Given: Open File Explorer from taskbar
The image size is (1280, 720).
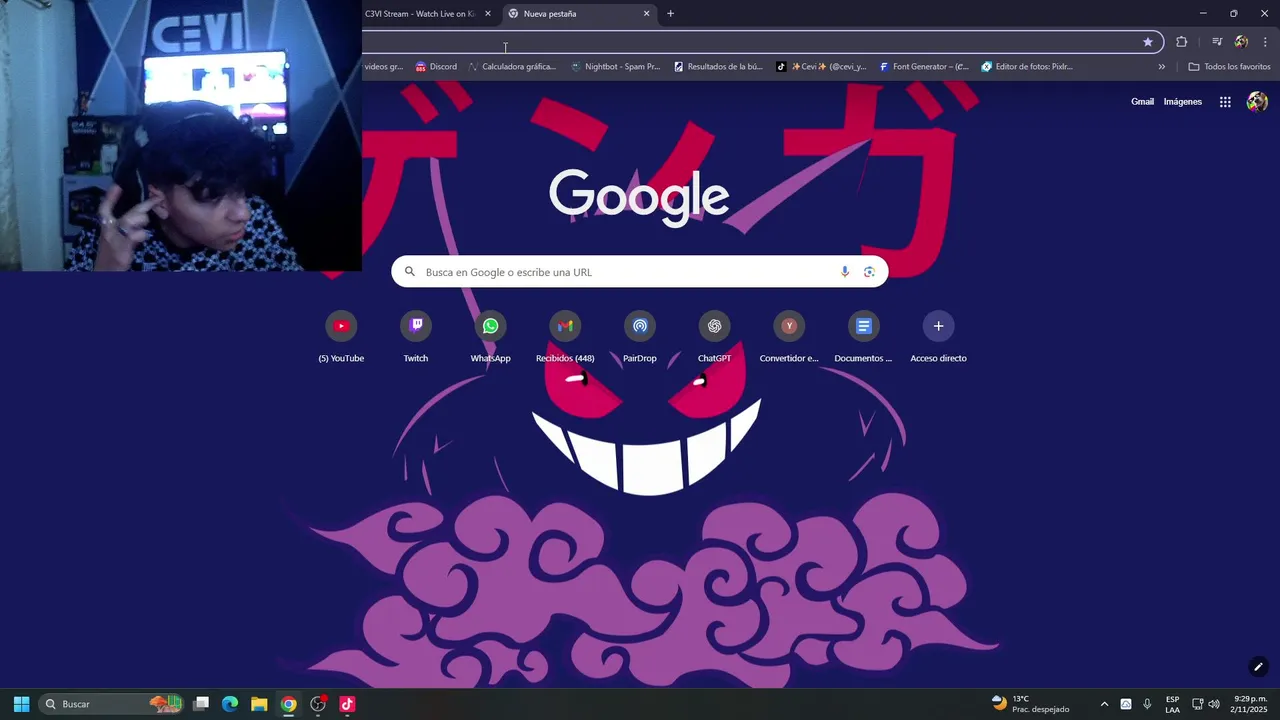Looking at the screenshot, I should (259, 704).
